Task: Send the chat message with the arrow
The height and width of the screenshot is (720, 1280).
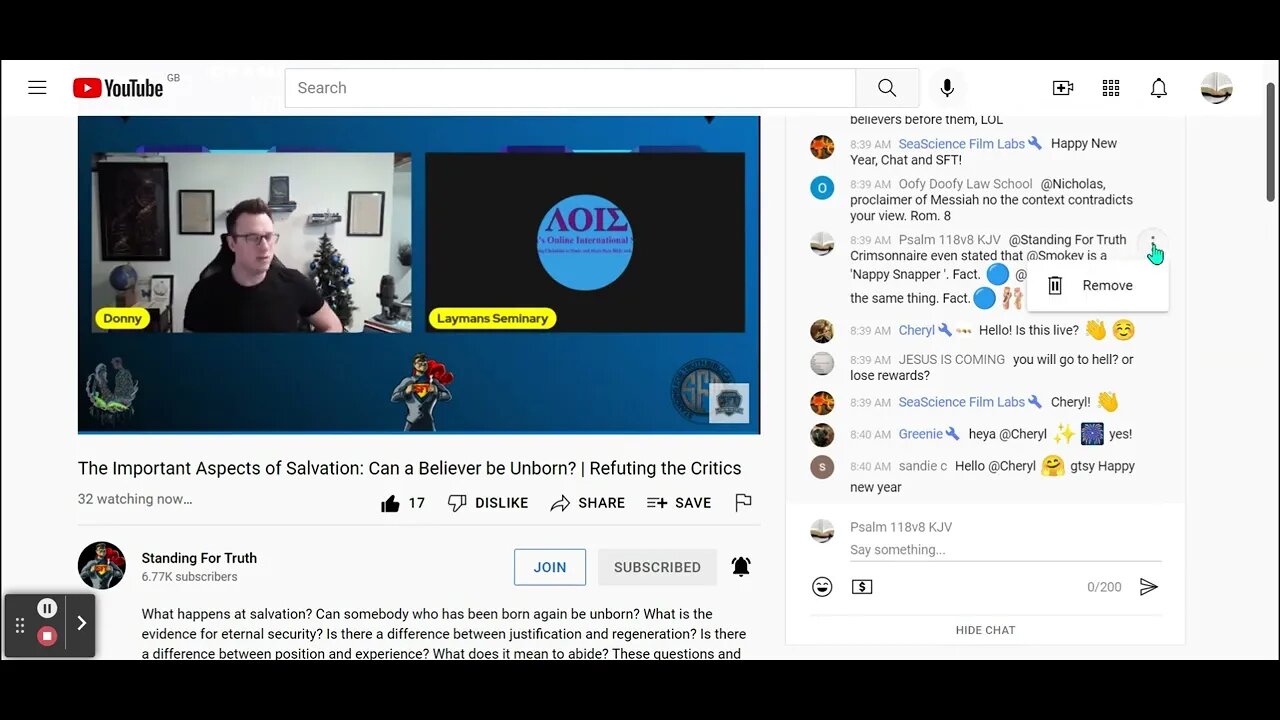Action: coord(1149,587)
